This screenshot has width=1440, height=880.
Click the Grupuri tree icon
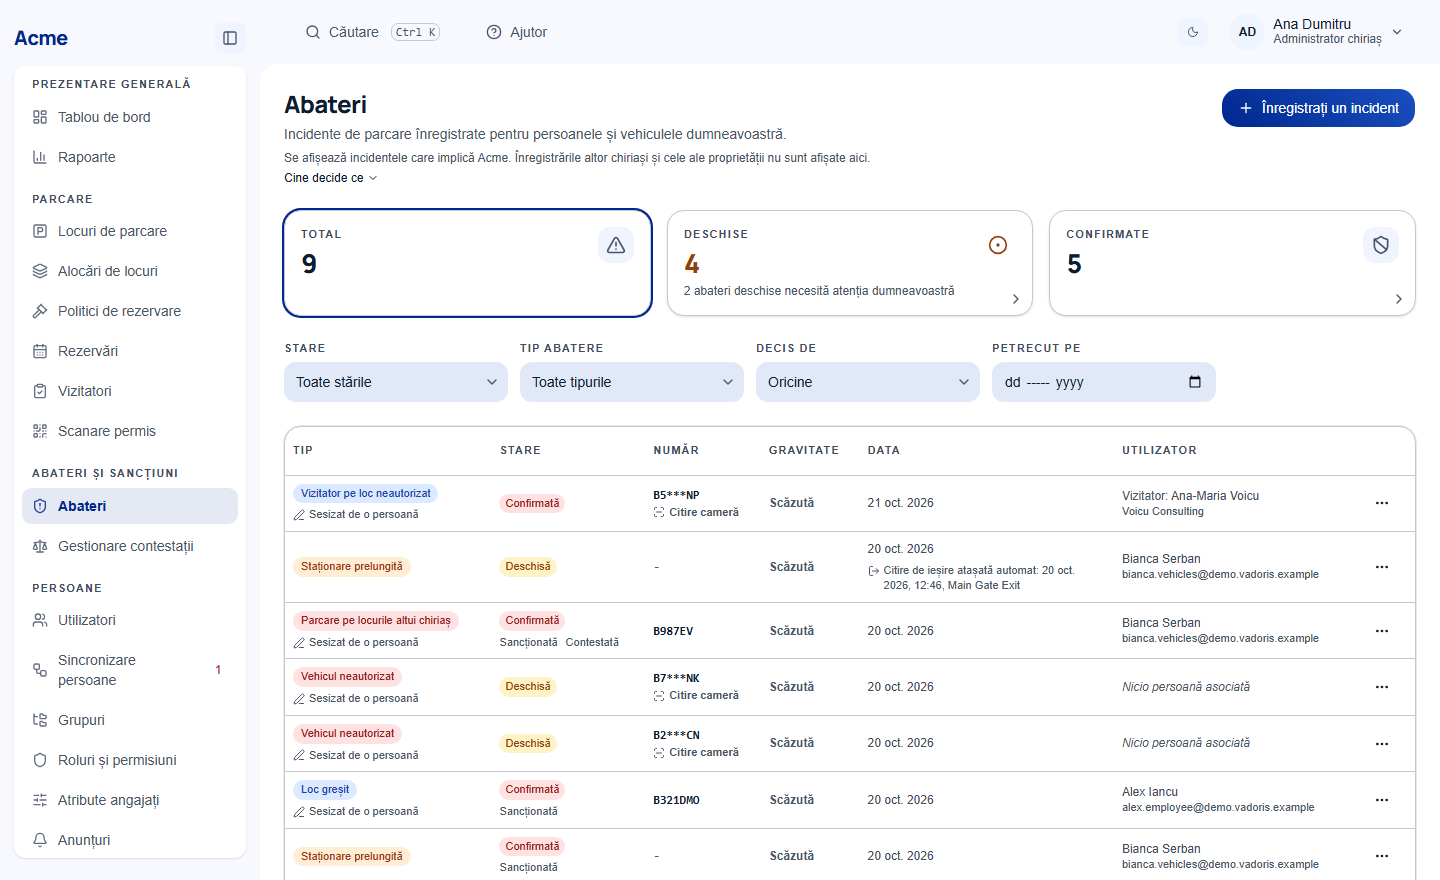click(x=40, y=720)
